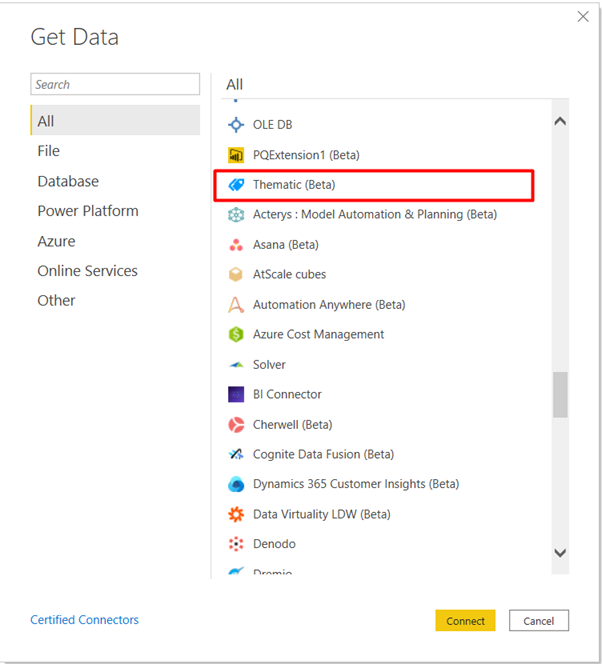Click the connector list scrollbar thumb
The image size is (602, 664).
(560, 395)
